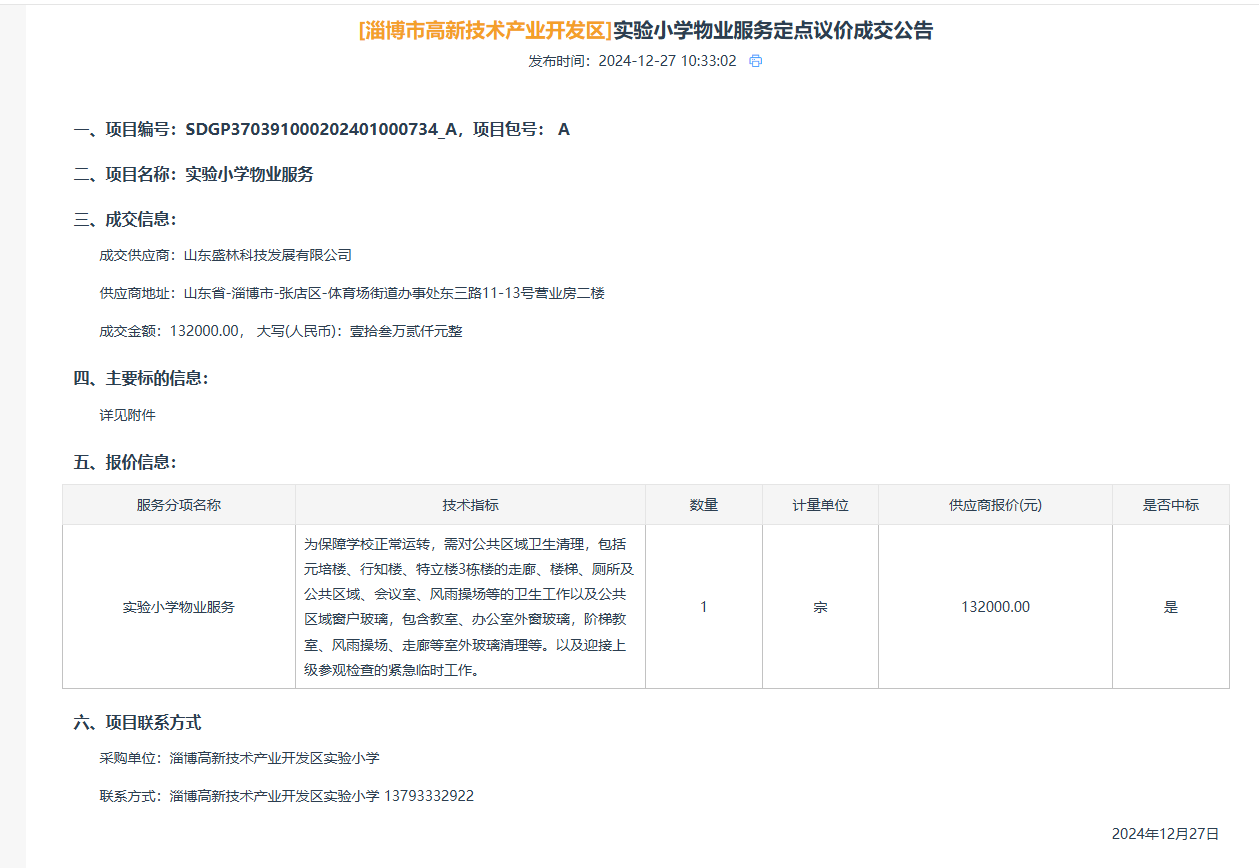The image size is (1259, 868).
Task: Open the 详见附件 attachment reference text
Action: click(127, 415)
